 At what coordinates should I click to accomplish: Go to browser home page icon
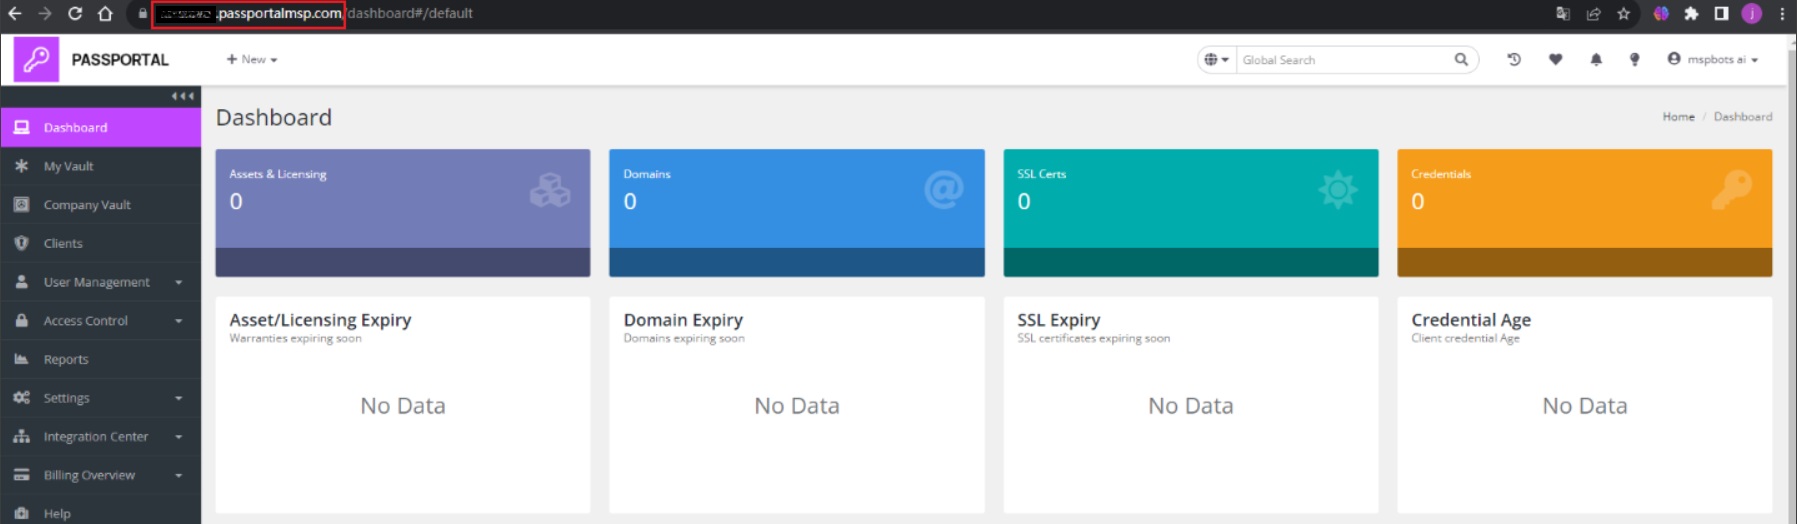click(x=105, y=13)
